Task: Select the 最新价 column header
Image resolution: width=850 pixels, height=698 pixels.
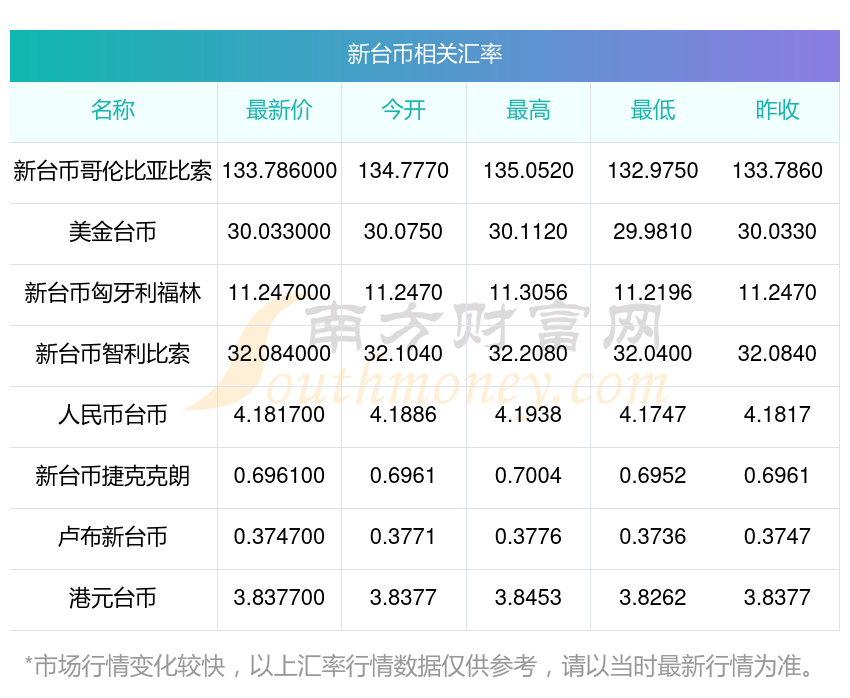Action: coord(279,110)
